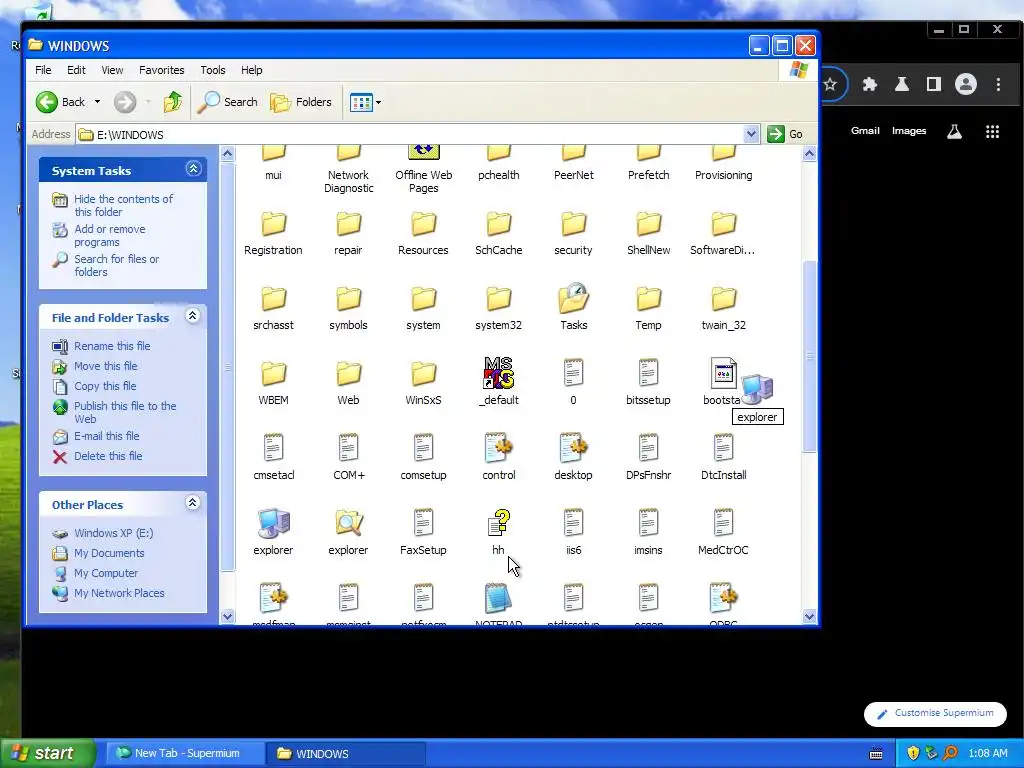The image size is (1024, 768).
Task: Switch to New Tab - Supermium taskbar button
Action: pos(185,754)
